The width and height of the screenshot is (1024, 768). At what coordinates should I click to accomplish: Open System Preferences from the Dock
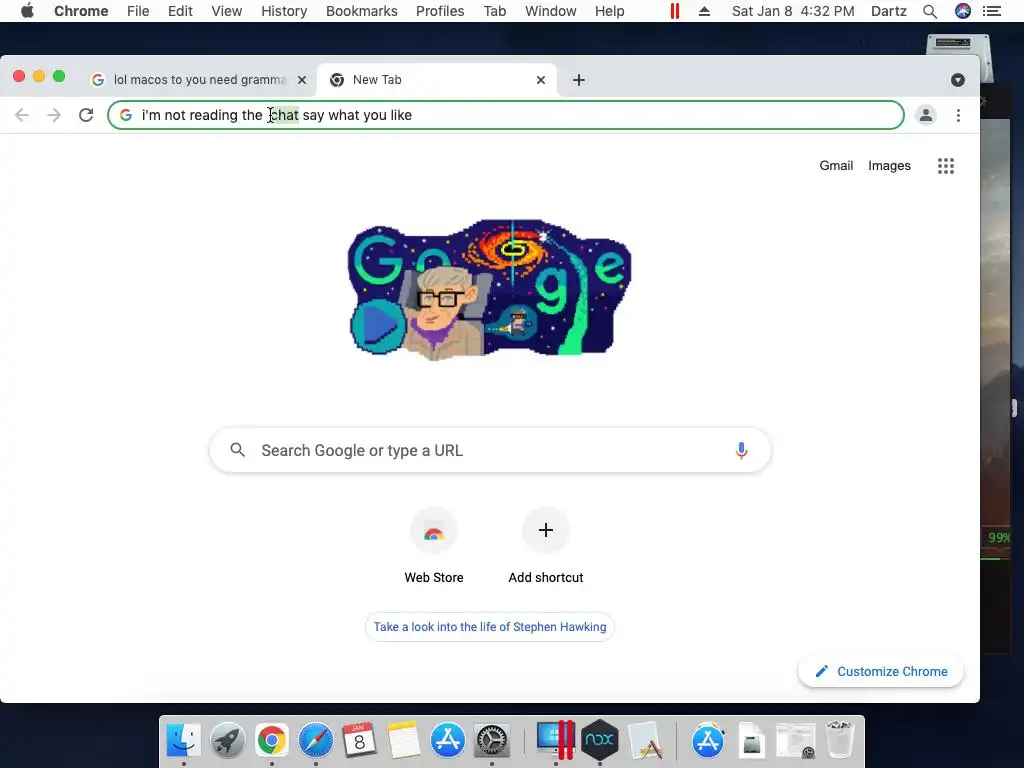(x=491, y=741)
